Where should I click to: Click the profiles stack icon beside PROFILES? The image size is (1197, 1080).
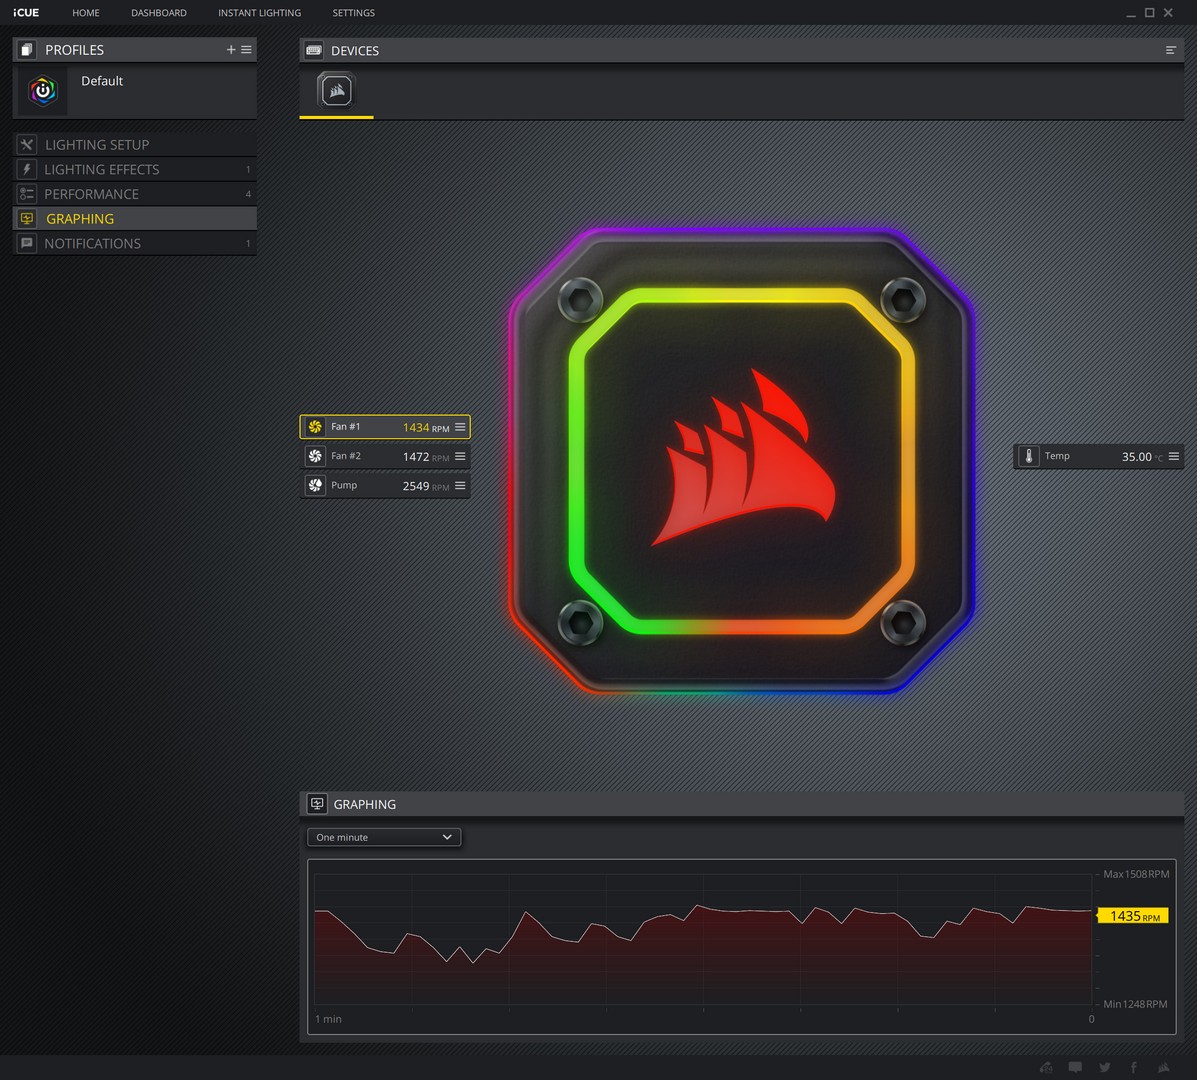(27, 50)
